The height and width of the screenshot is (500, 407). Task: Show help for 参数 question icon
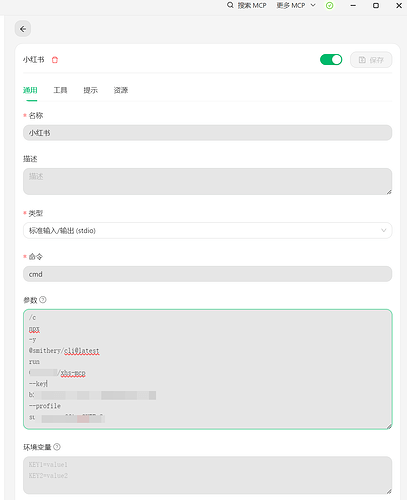pos(43,300)
